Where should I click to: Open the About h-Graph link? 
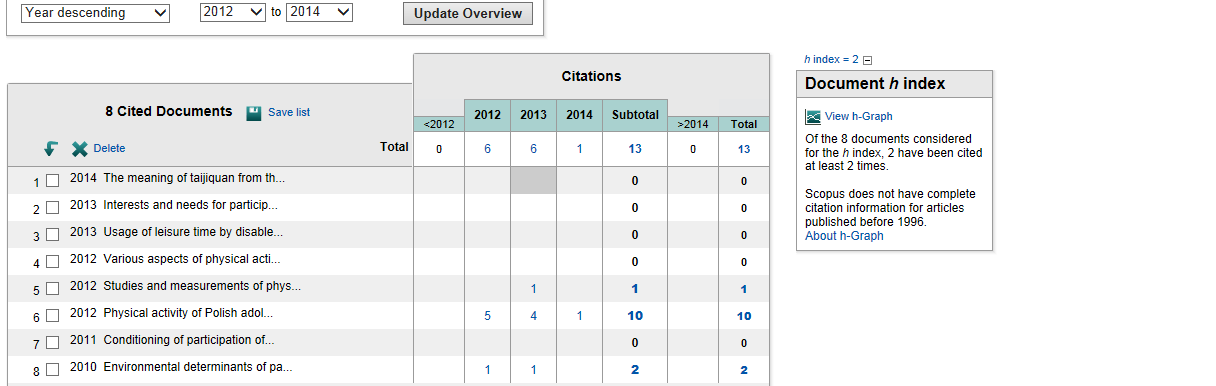[844, 236]
